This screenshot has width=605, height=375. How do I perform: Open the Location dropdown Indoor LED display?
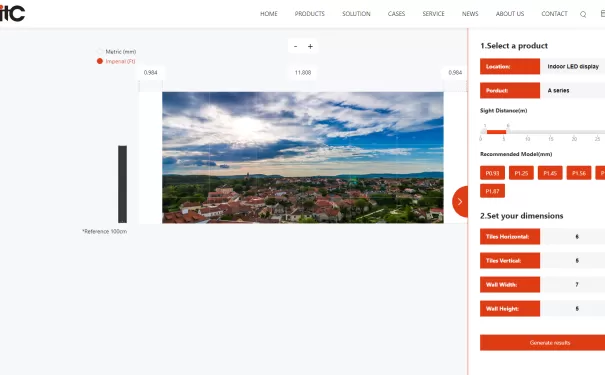tap(573, 66)
